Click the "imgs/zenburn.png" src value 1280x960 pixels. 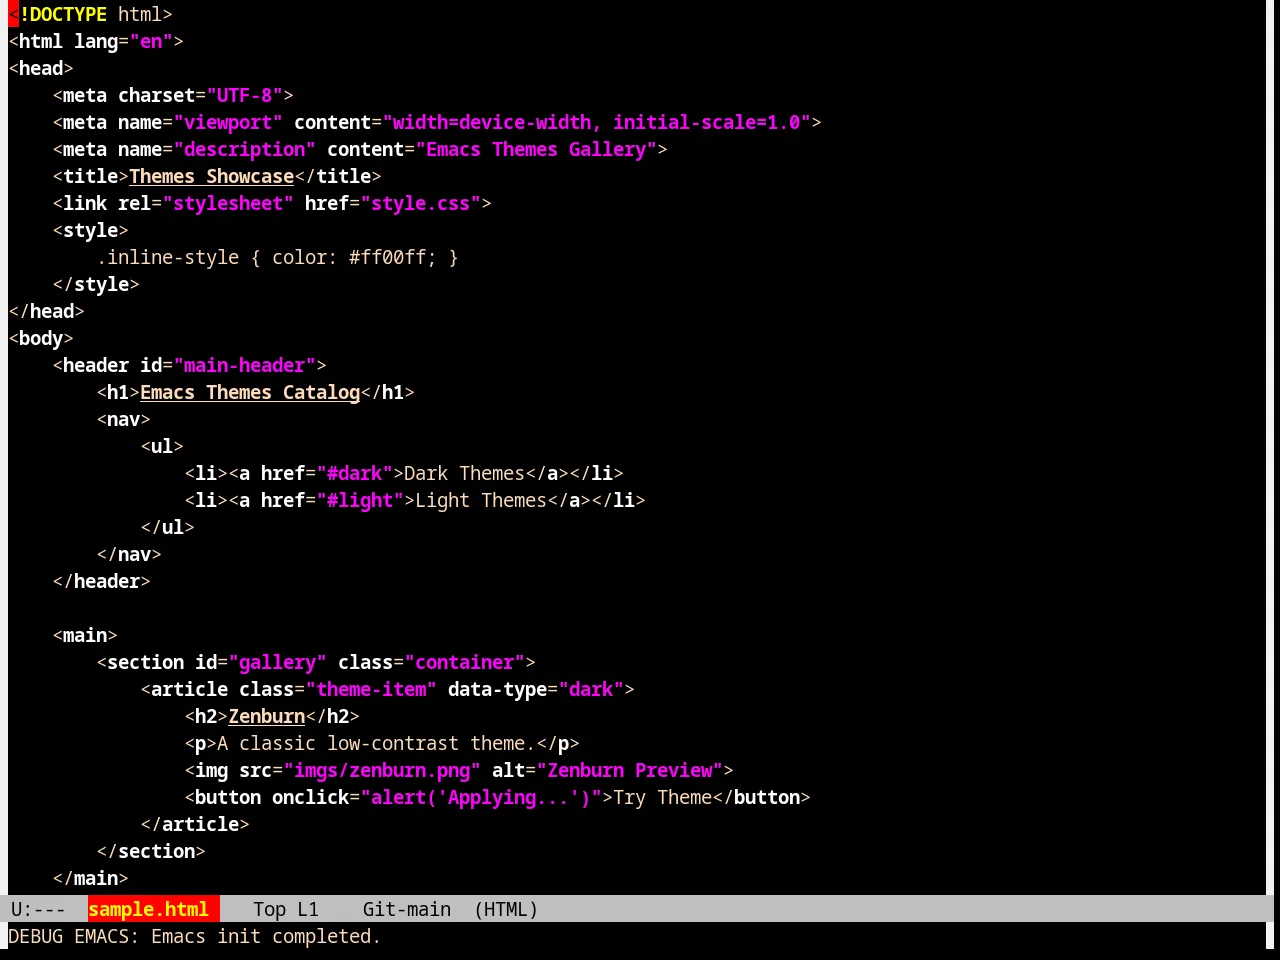(x=382, y=770)
